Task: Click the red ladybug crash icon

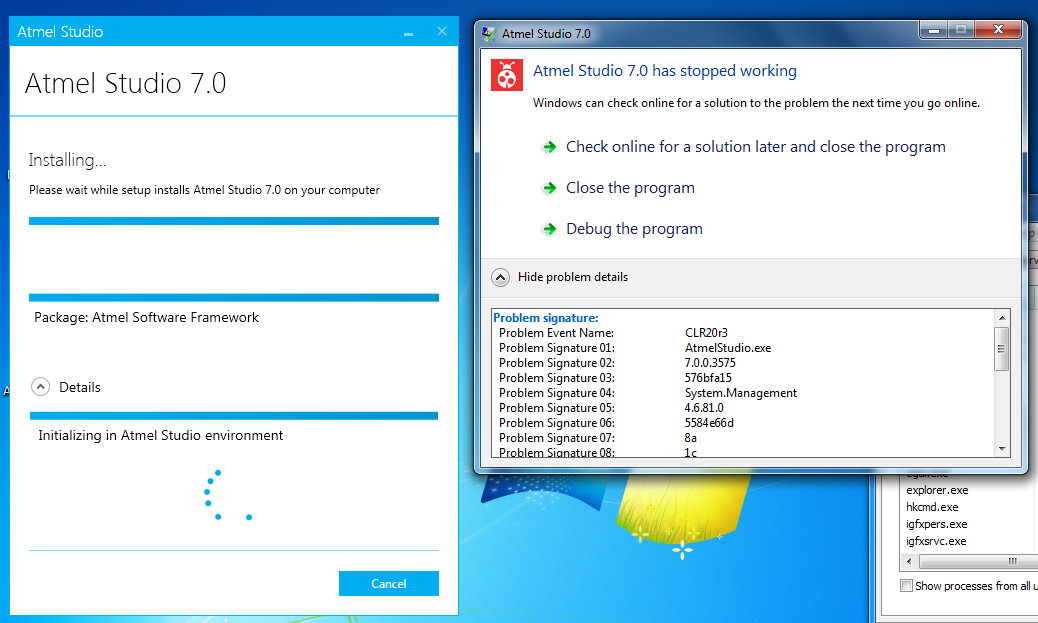Action: (506, 75)
